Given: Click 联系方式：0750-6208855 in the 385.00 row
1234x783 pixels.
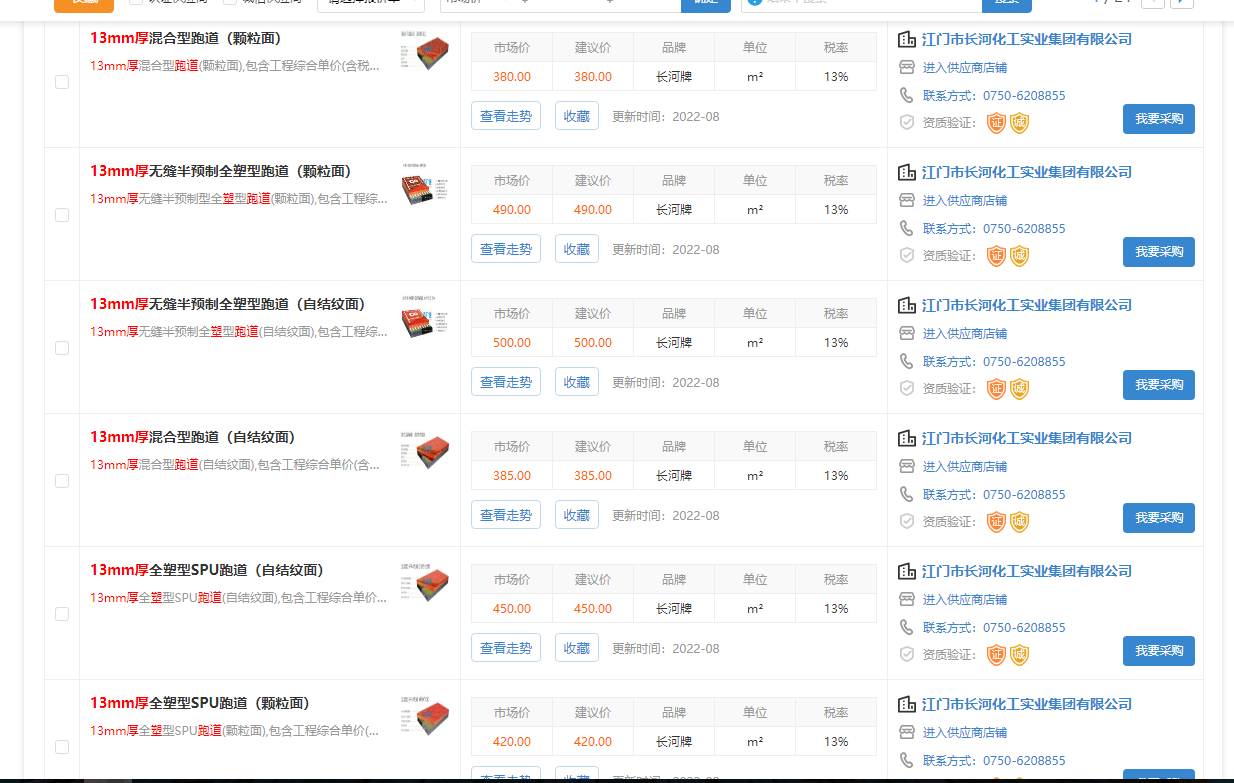Looking at the screenshot, I should tap(994, 495).
